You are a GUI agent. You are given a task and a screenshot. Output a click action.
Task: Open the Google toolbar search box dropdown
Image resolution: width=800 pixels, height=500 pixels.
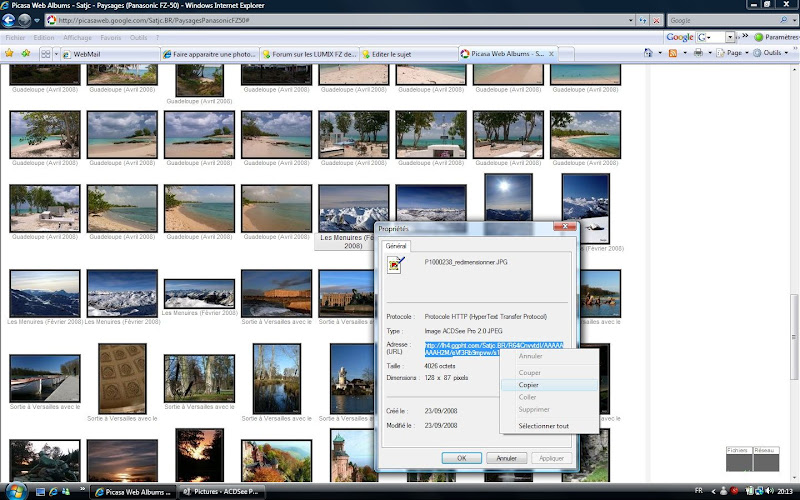730,37
